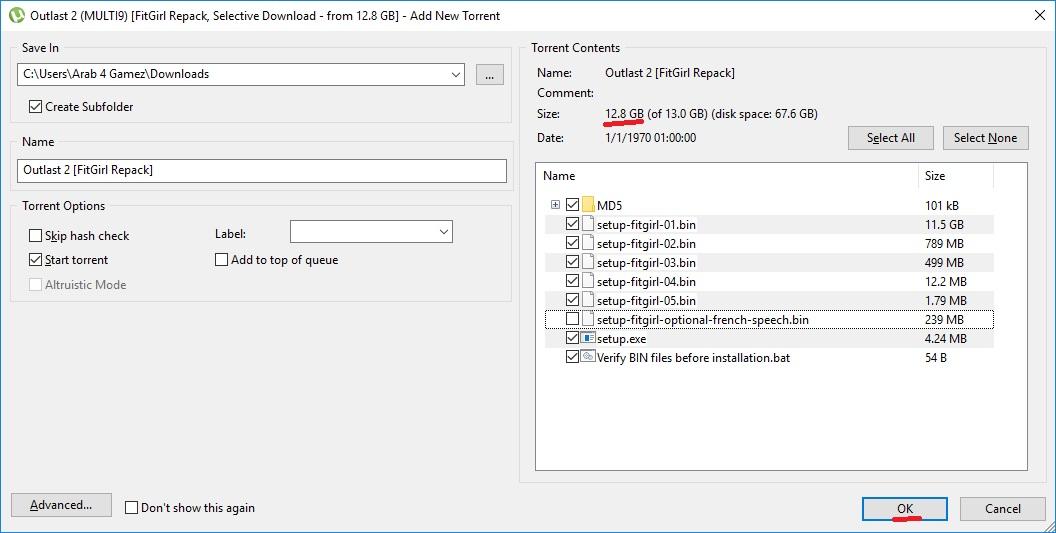Uncheck the MD5 folder checkbox
The width and height of the screenshot is (1056, 533).
coord(572,204)
